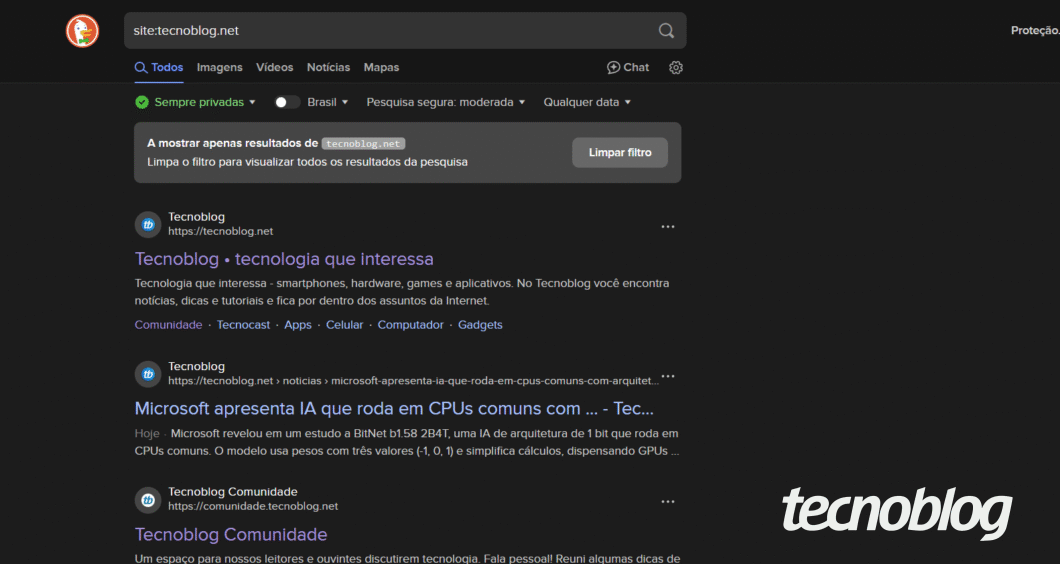Click the green Sempre privadas checkmark icon
This screenshot has width=1060, height=564.
[x=141, y=102]
